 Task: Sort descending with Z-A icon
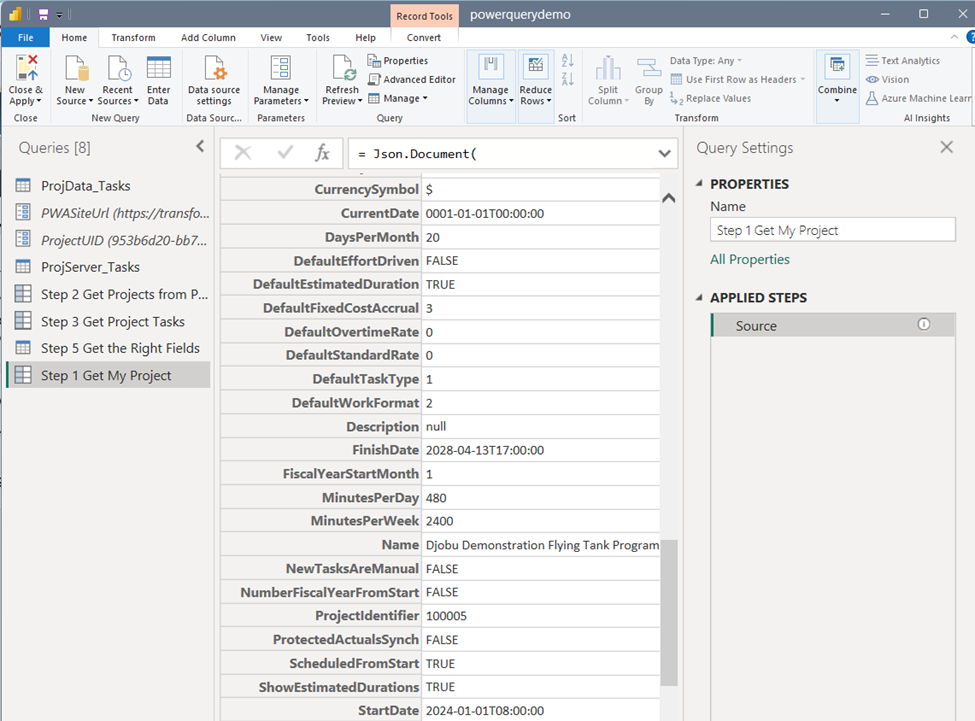pyautogui.click(x=567, y=80)
